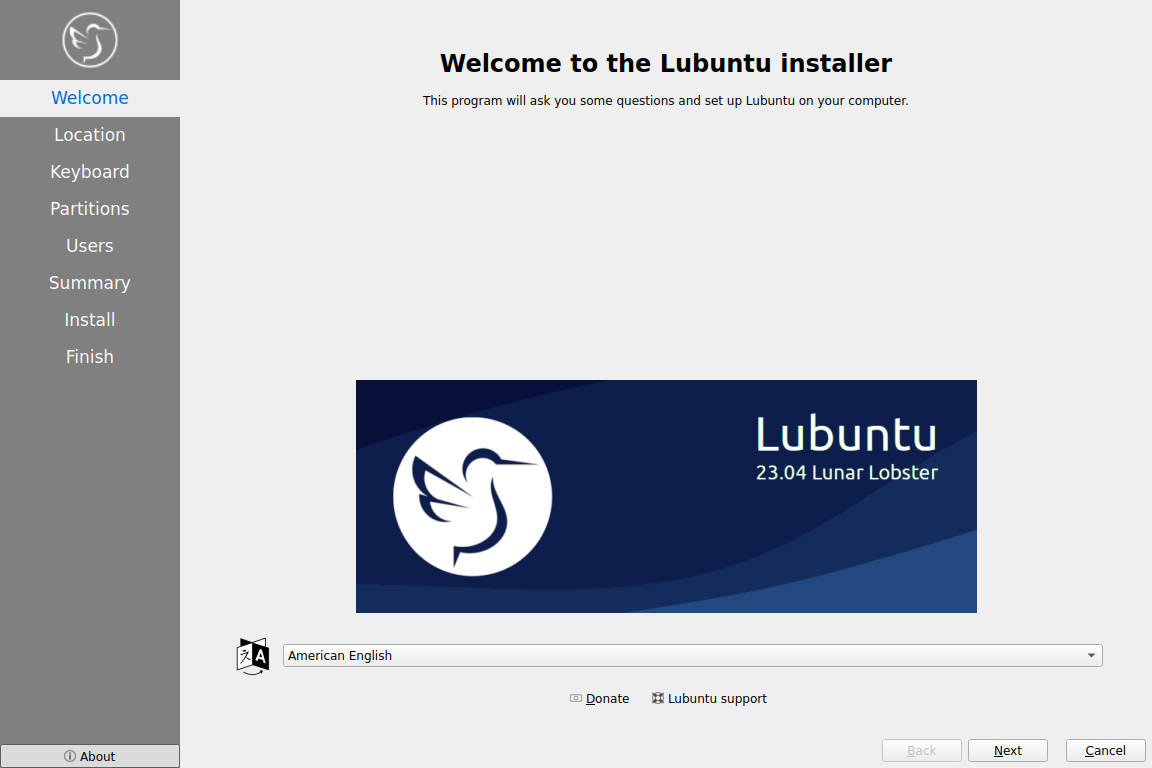This screenshot has width=1152, height=768.
Task: Cancel the Lubuntu installer
Action: (1105, 751)
